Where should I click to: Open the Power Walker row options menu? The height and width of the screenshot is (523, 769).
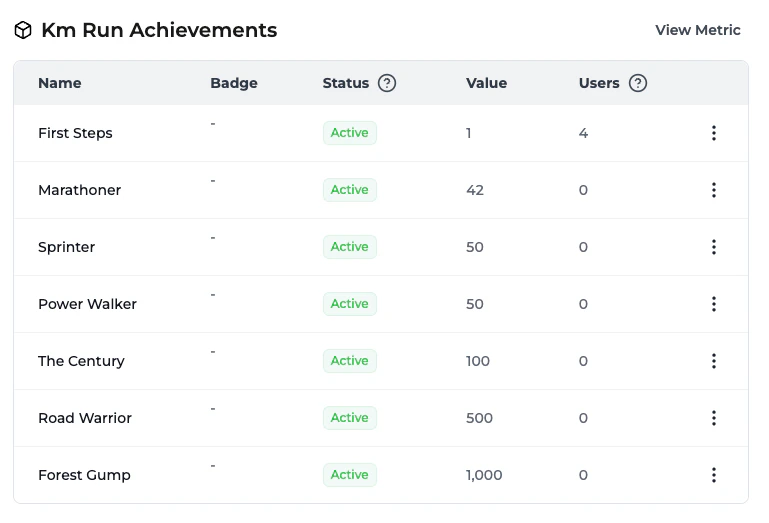pos(713,304)
